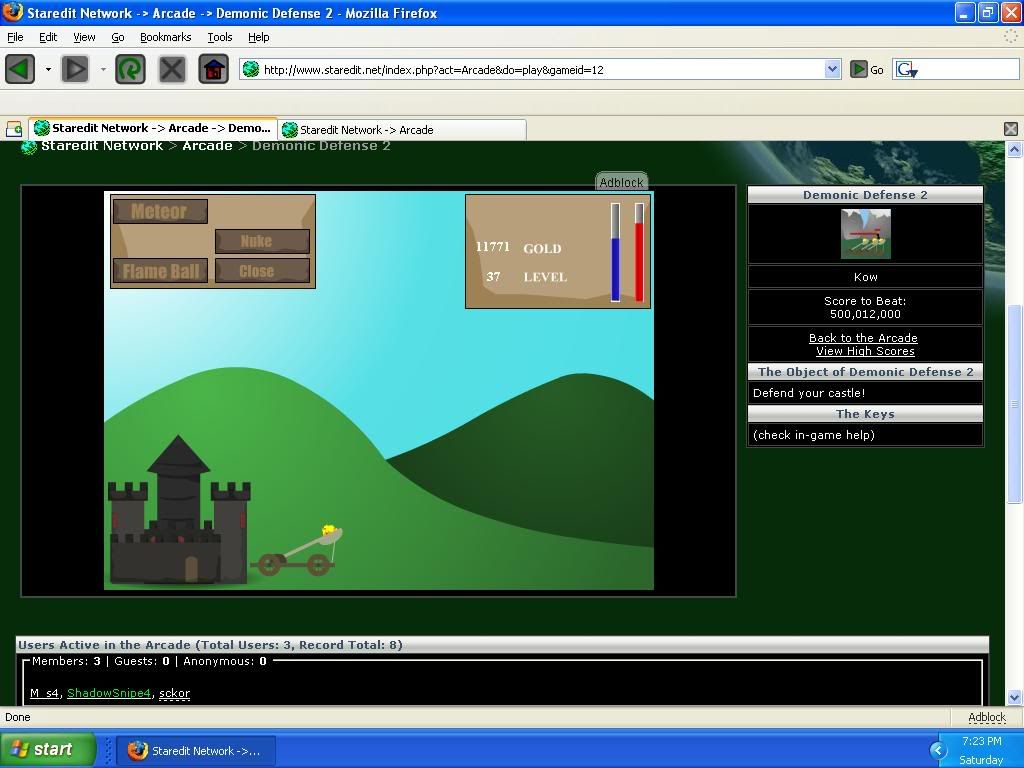Image resolution: width=1024 pixels, height=768 pixels.
Task: Open the View High Scores link
Action: [865, 351]
